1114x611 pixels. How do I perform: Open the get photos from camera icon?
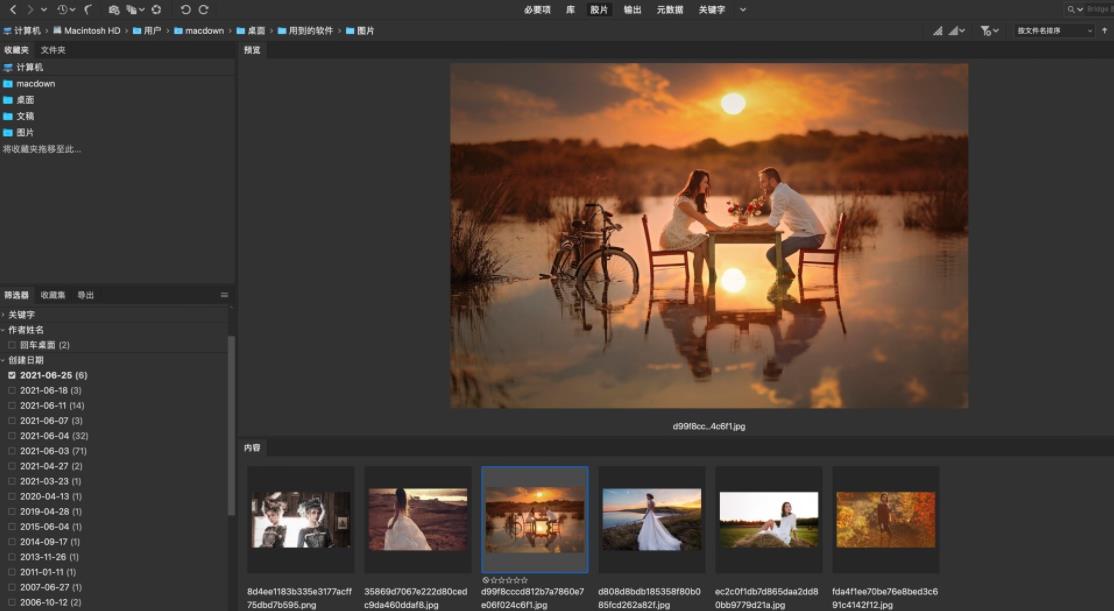113,9
